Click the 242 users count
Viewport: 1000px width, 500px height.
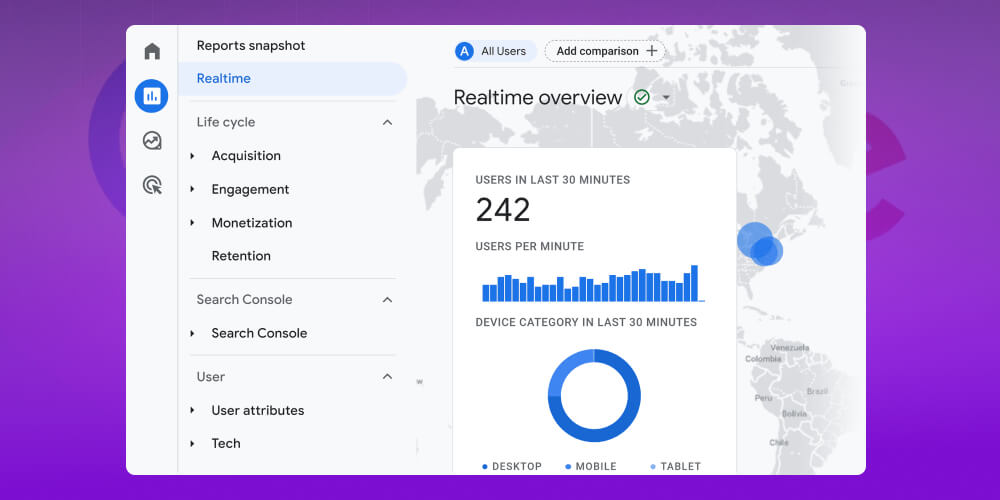(x=503, y=210)
